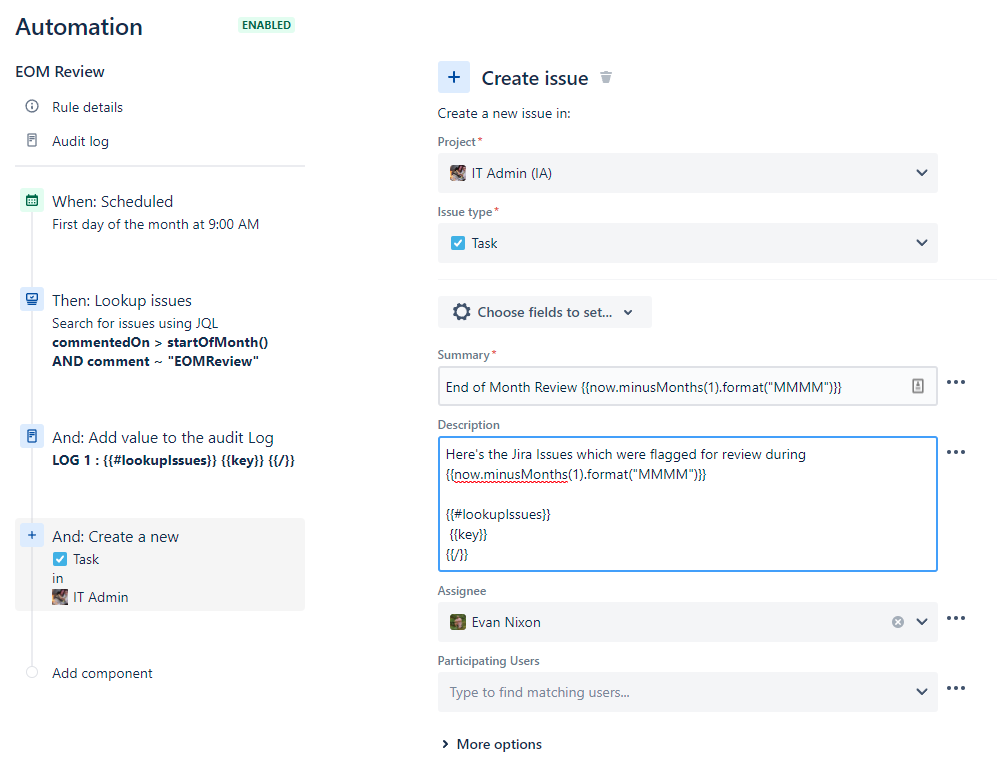This screenshot has width=997, height=774.
Task: Click the AND comment ~ "EOMReview" text
Action: point(156,361)
